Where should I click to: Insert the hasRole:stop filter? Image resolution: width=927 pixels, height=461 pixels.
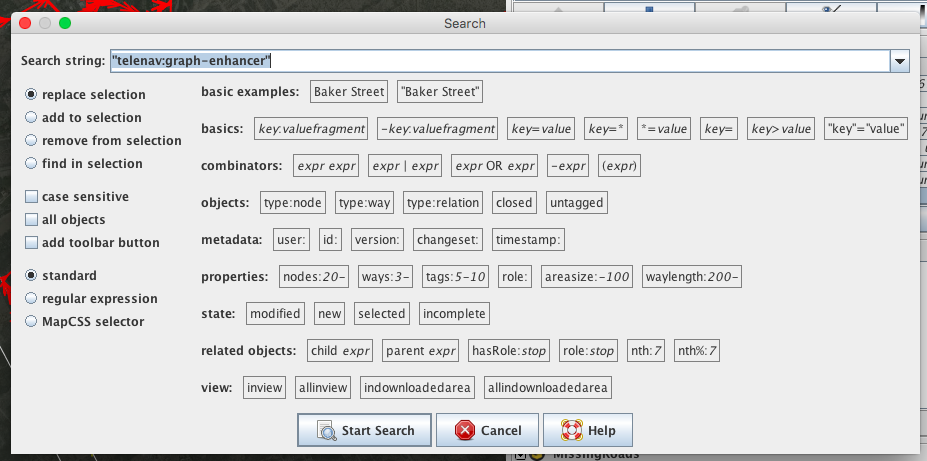[x=508, y=351]
